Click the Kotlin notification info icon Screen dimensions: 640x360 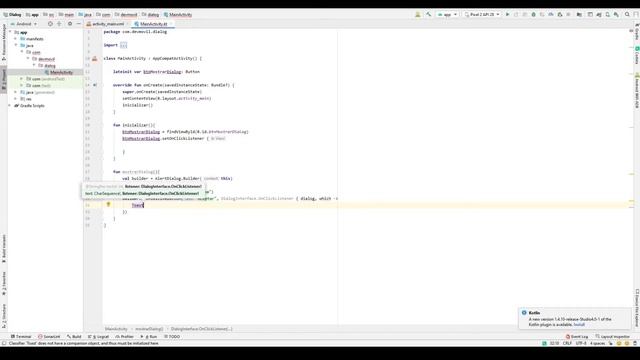click(x=524, y=313)
